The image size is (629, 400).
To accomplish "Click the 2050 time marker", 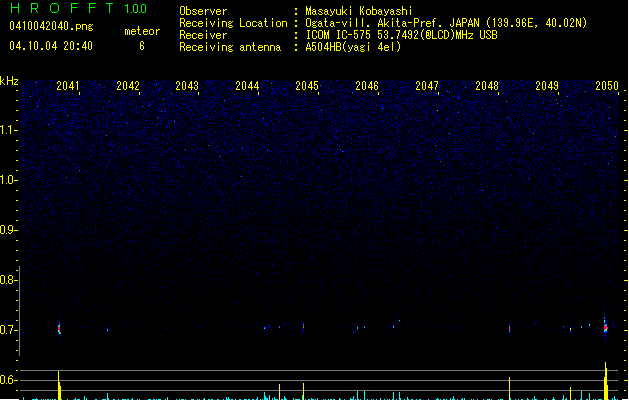I will [607, 86].
